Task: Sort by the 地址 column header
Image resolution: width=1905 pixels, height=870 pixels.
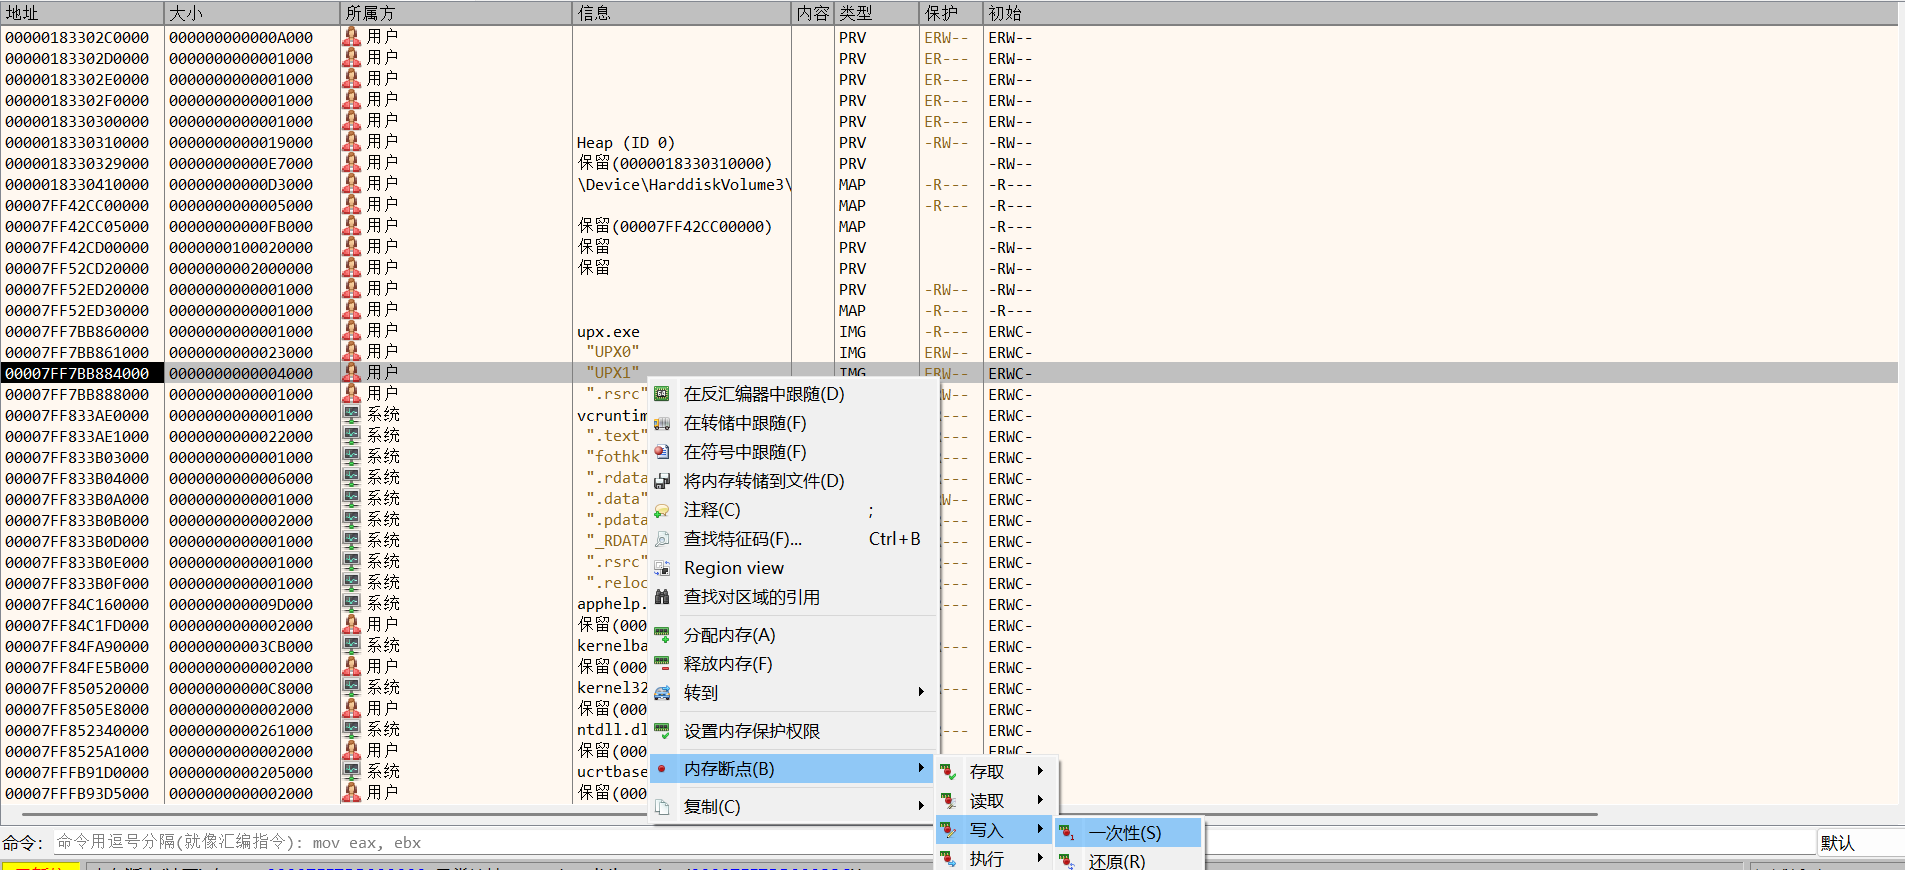Action: click(82, 13)
